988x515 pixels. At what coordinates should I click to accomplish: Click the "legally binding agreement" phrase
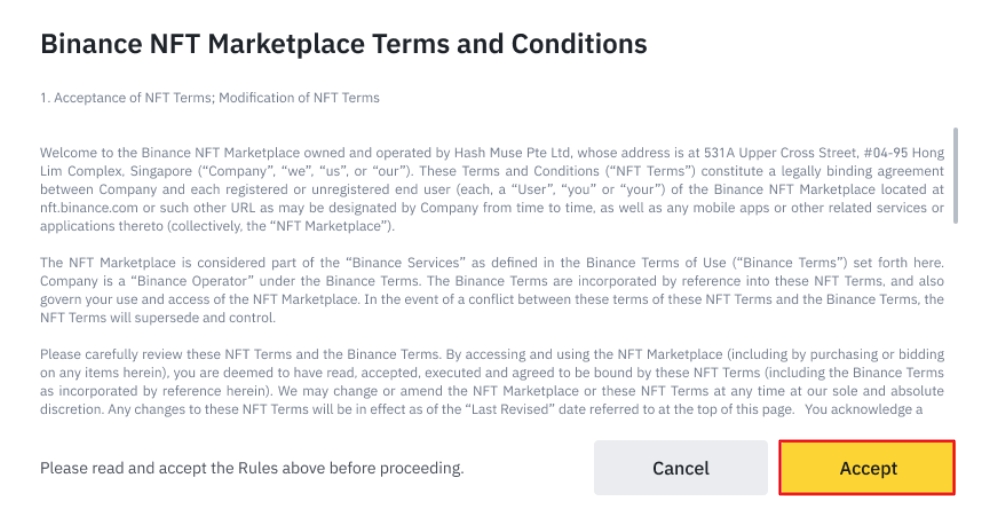click(x=867, y=171)
